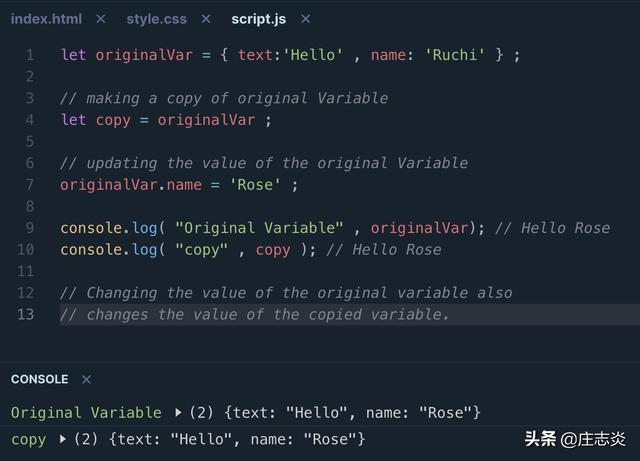This screenshot has width=640, height=461.
Task: Switch to the style.css tab
Action: pyautogui.click(x=155, y=19)
